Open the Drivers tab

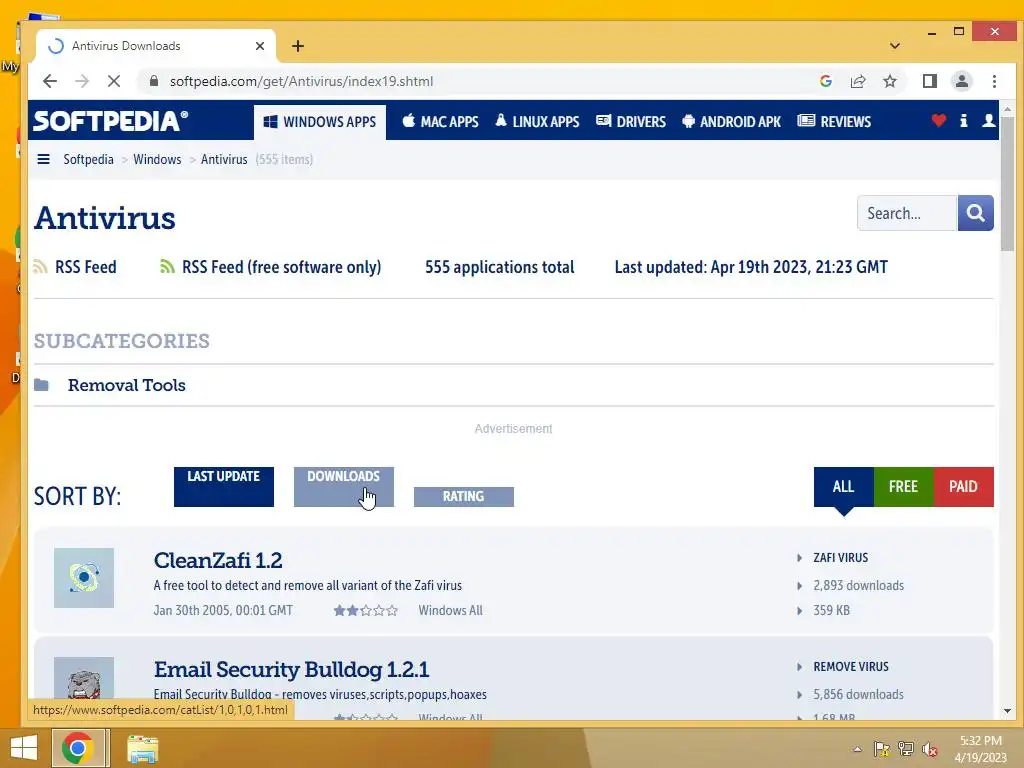pyautogui.click(x=631, y=121)
